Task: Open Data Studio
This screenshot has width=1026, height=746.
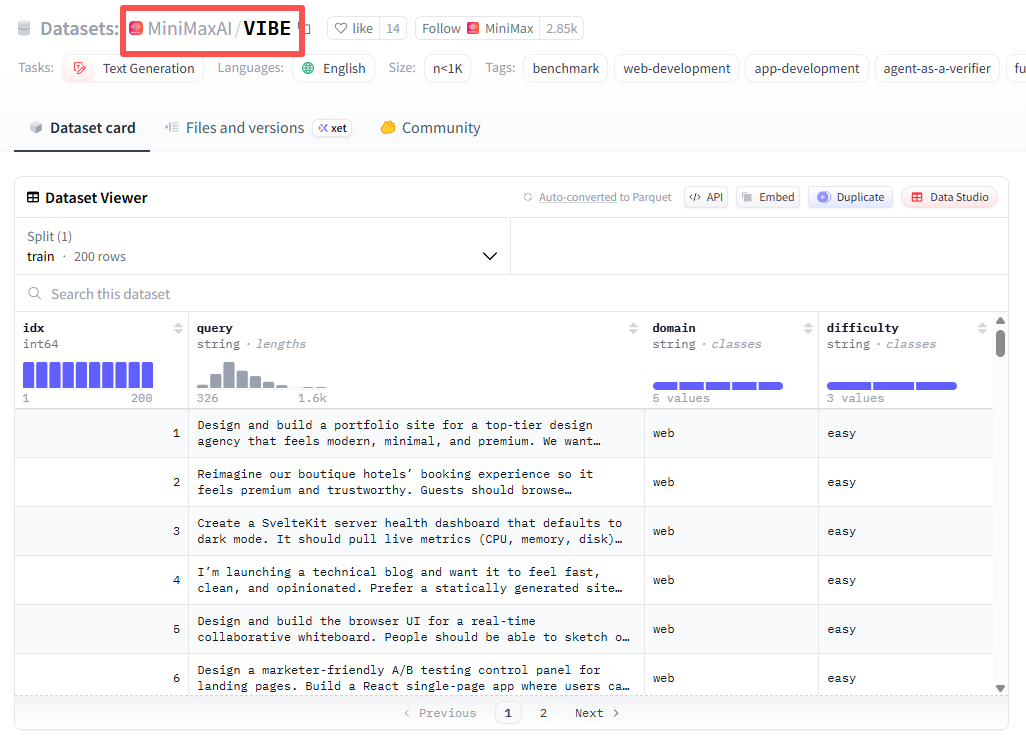Action: (949, 197)
